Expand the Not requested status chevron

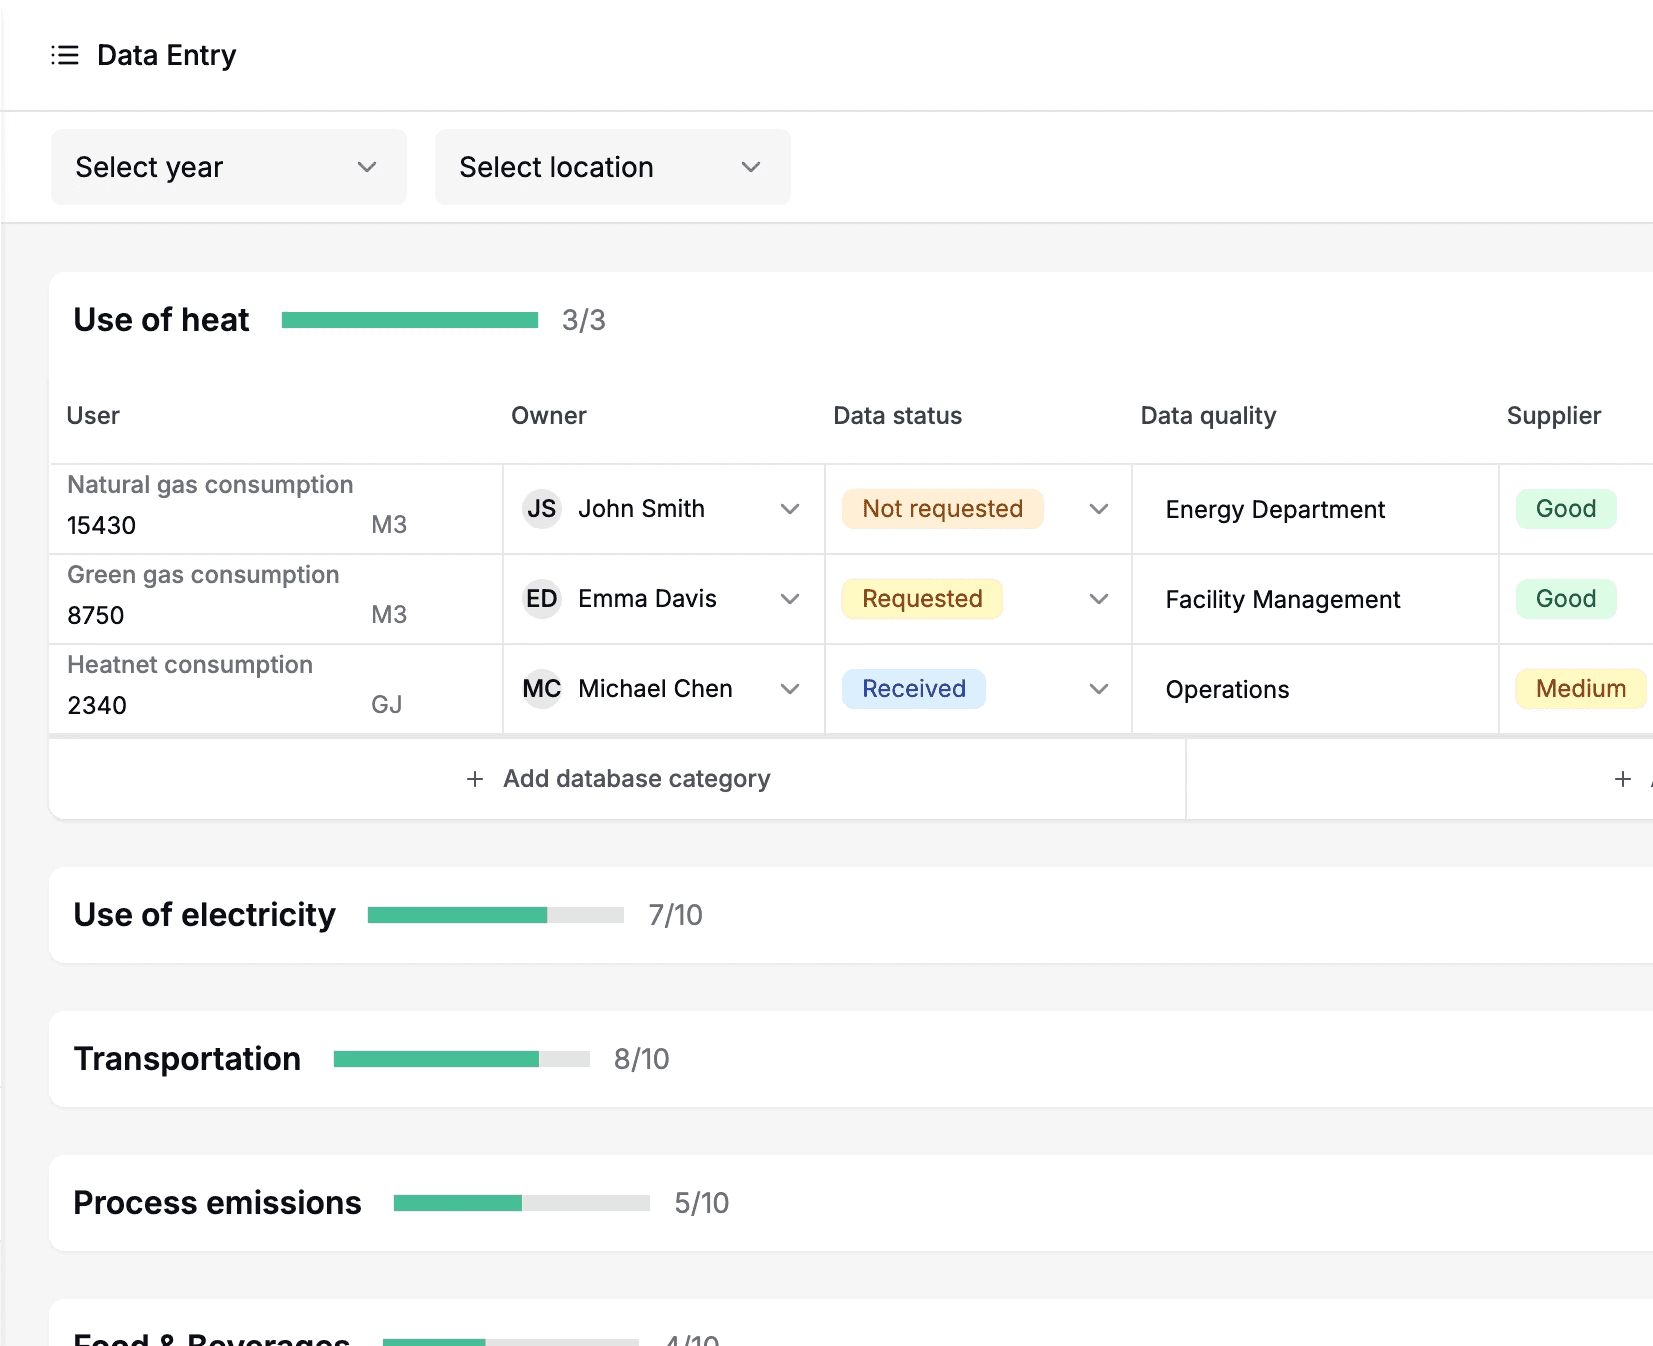pyautogui.click(x=1099, y=509)
